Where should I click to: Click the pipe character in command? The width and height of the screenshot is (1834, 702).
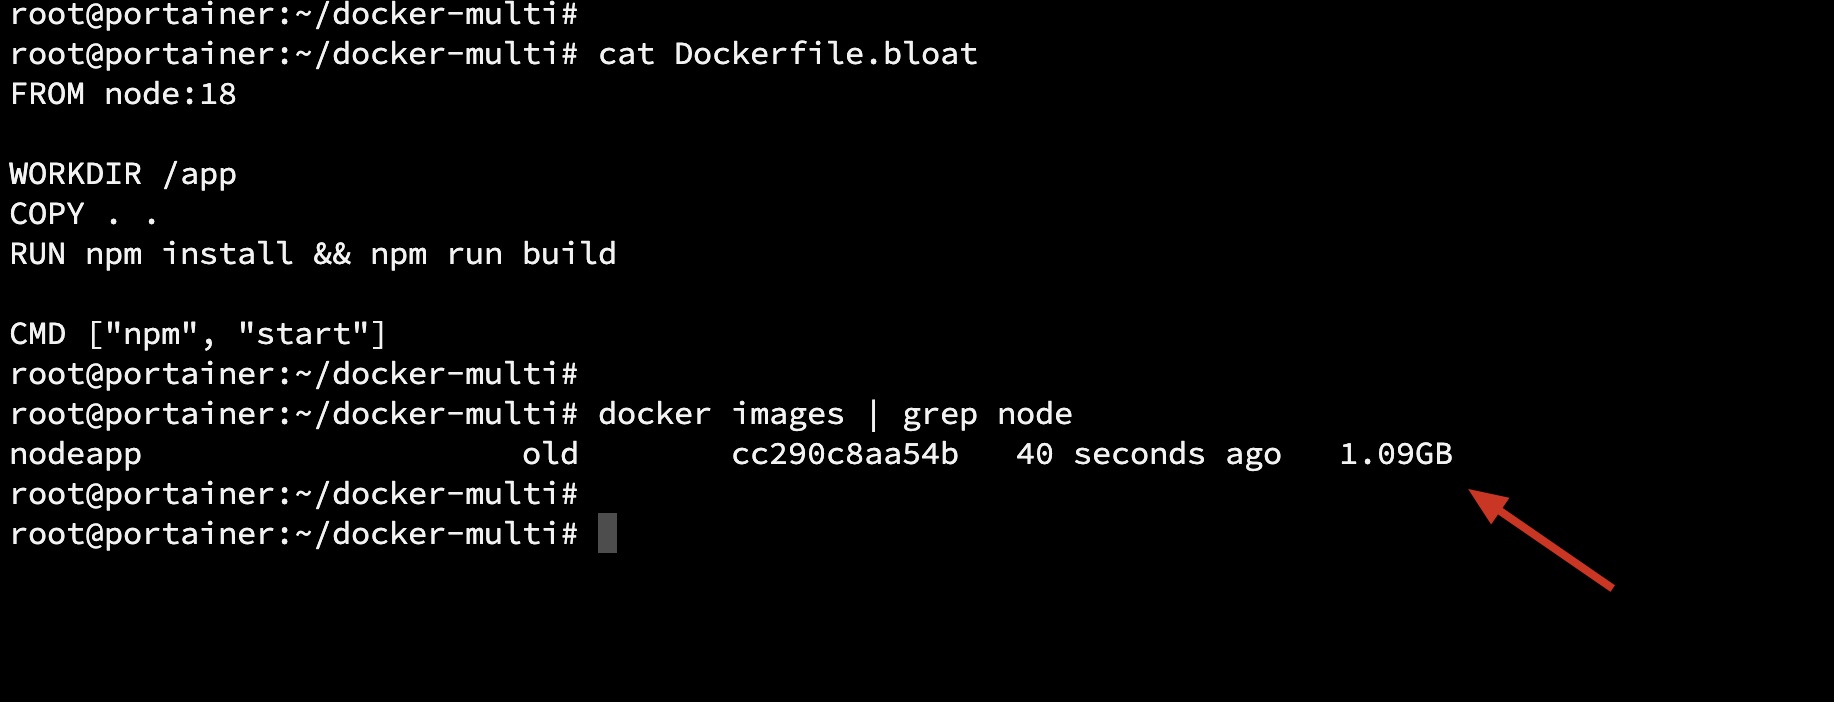[874, 414]
